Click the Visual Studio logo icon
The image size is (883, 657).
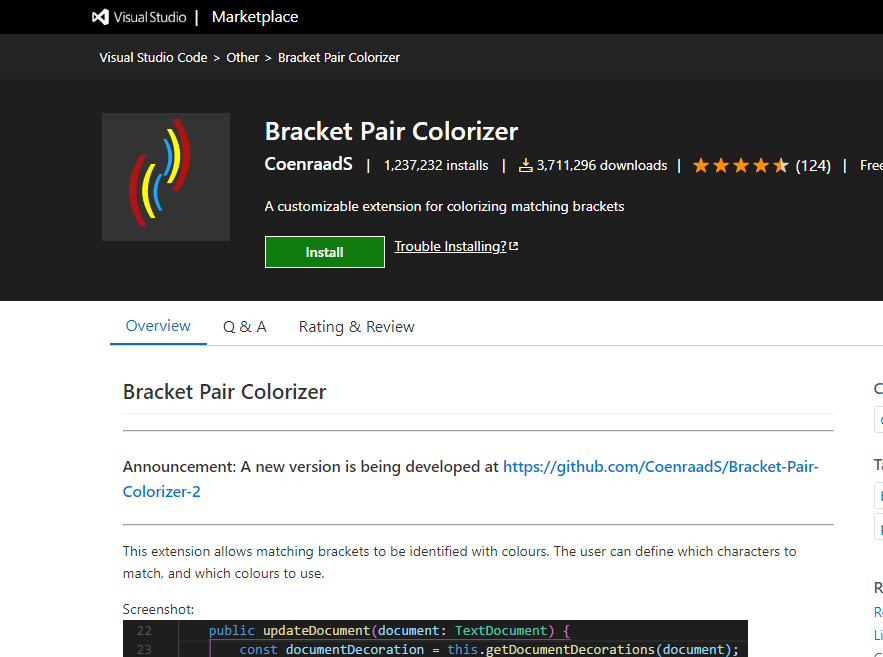click(100, 17)
